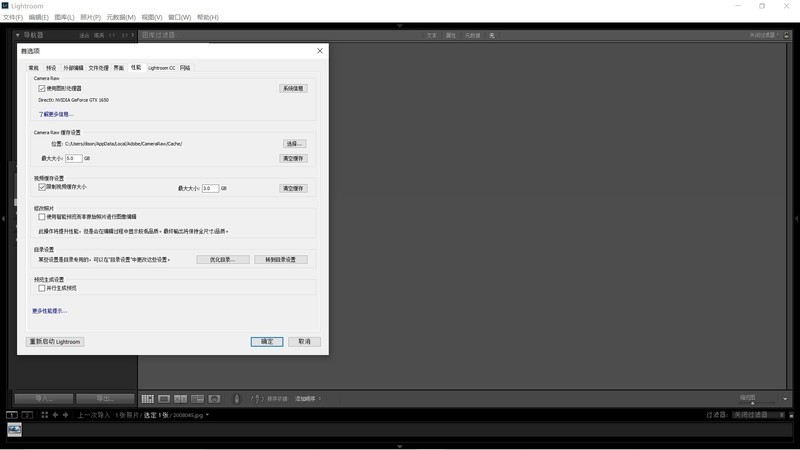Switch to the 预设 preferences tab
Screen dimensions: 800x450
tap(51, 68)
